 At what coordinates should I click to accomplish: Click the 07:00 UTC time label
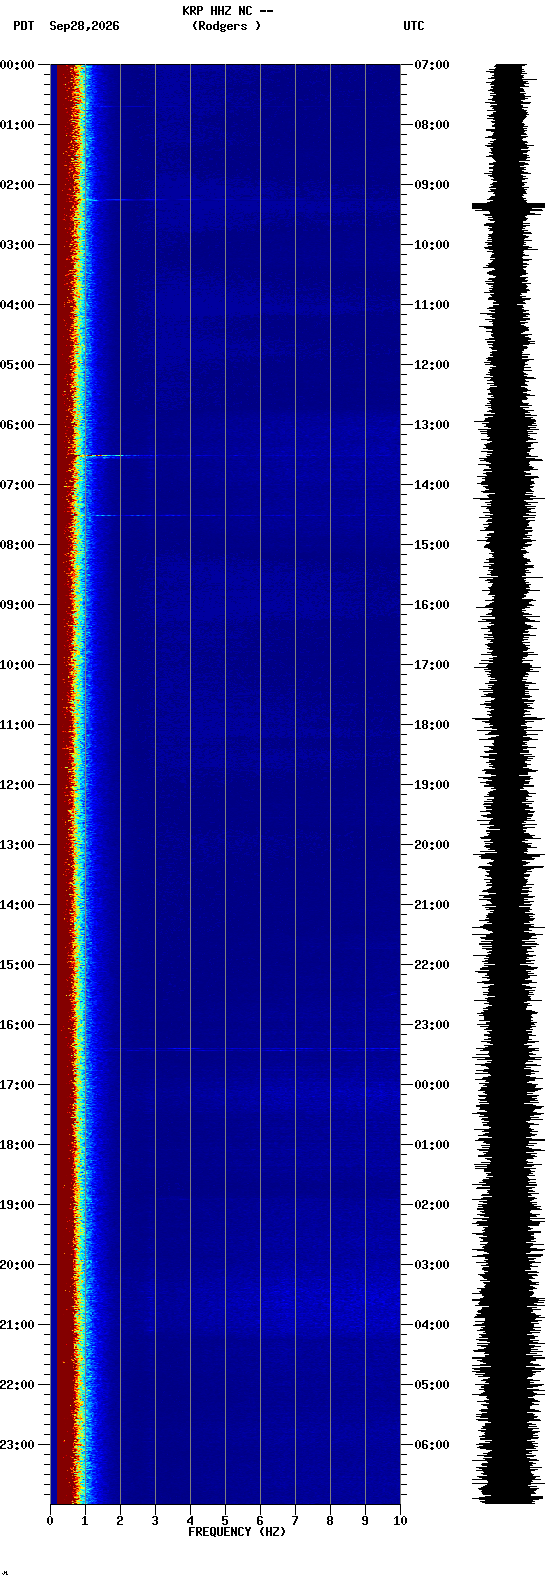431,65
